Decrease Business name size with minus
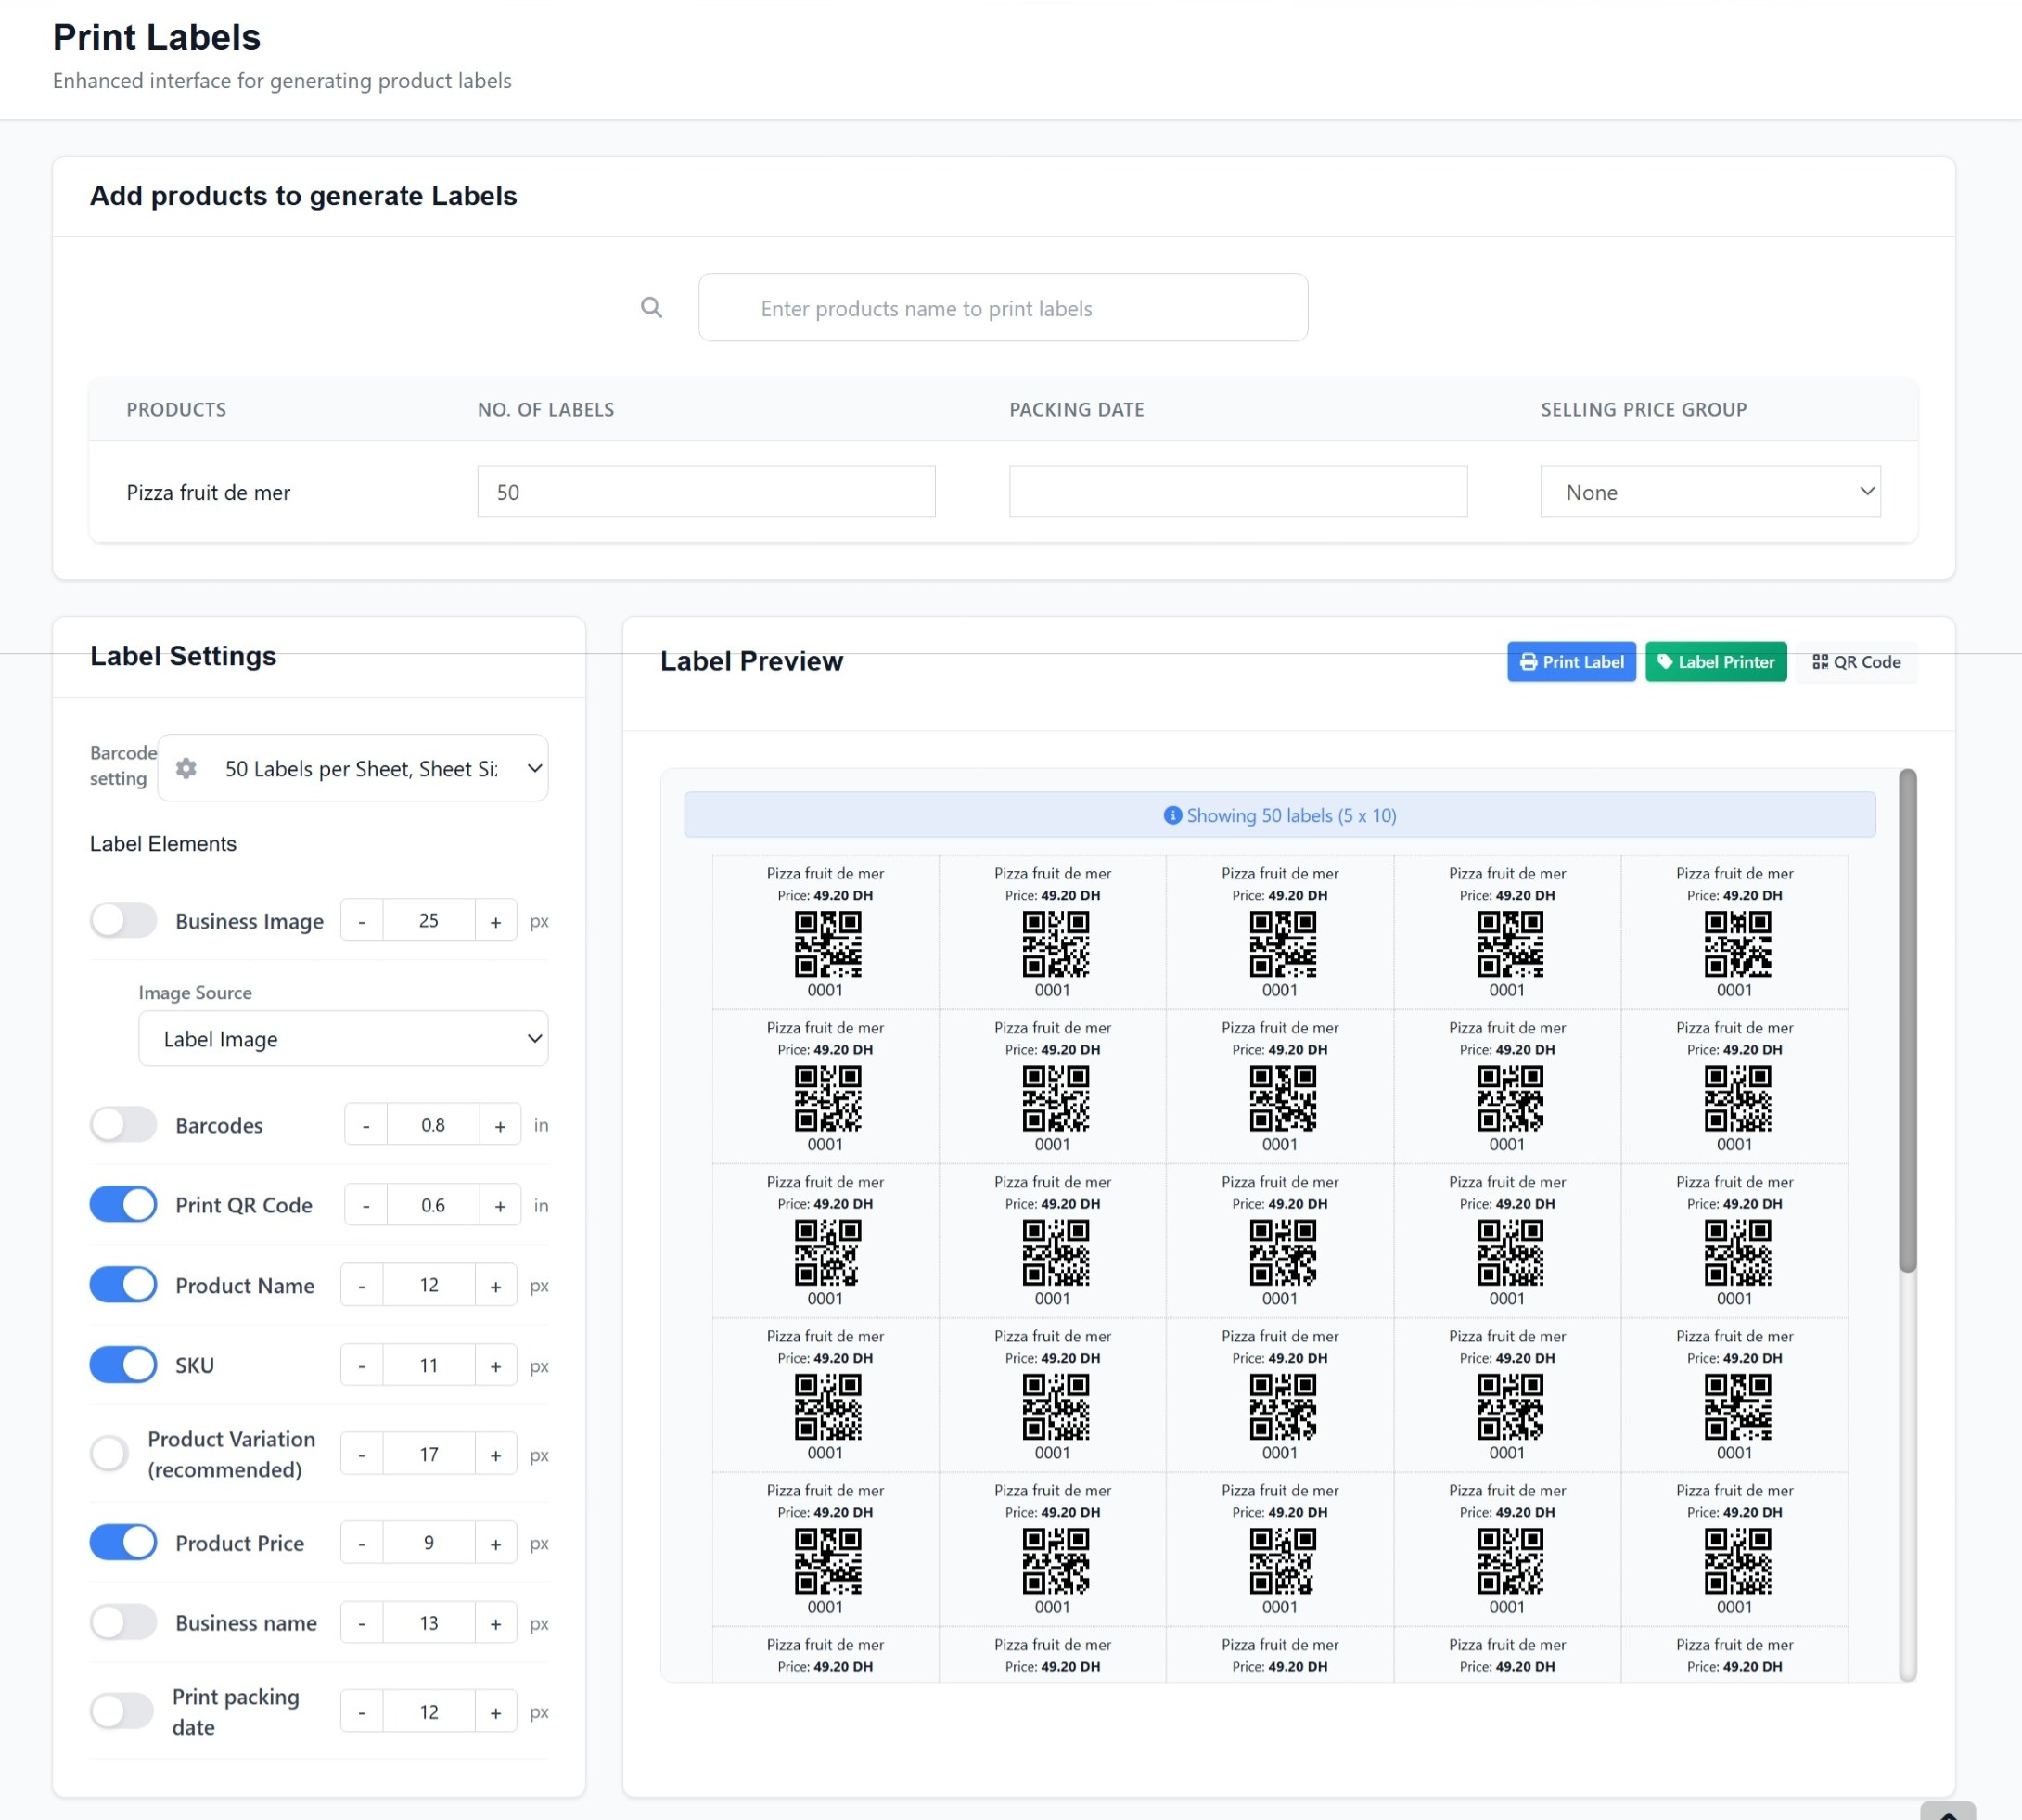Image resolution: width=2022 pixels, height=1820 pixels. [362, 1623]
